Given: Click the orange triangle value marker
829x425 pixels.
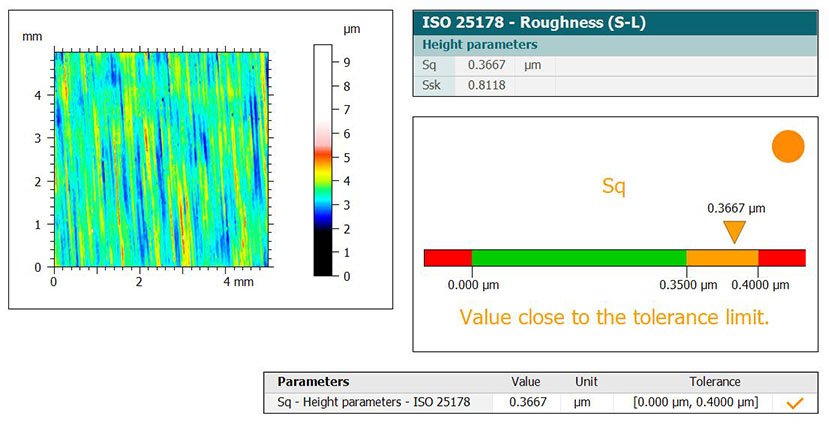Looking at the screenshot, I should pyautogui.click(x=734, y=232).
